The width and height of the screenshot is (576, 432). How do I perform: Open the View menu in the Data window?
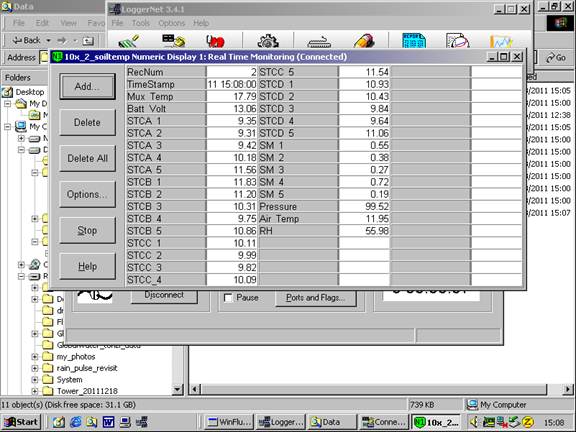(68, 23)
